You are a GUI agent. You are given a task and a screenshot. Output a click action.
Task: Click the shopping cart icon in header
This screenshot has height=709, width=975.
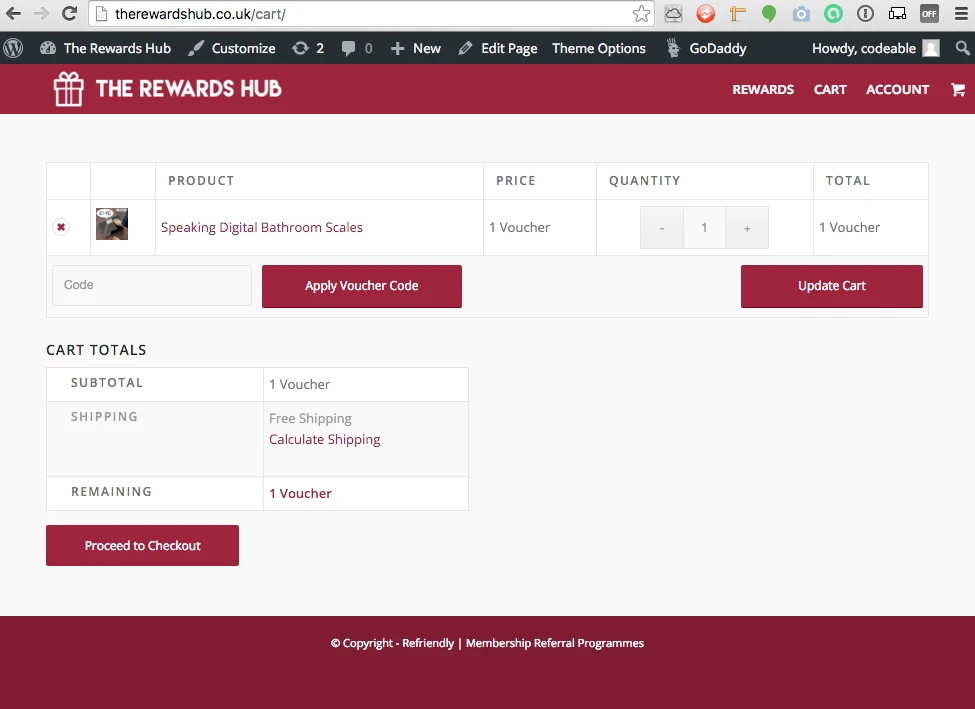coord(957,89)
